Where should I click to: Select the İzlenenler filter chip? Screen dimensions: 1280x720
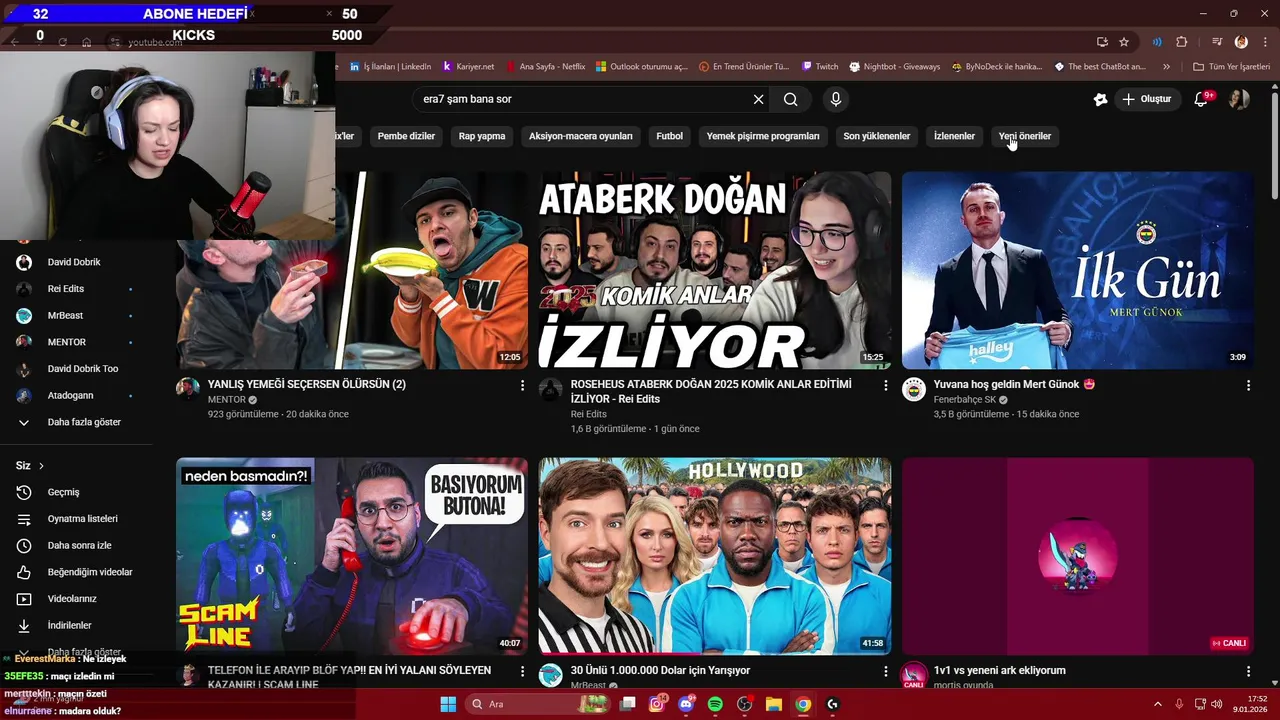coord(954,136)
